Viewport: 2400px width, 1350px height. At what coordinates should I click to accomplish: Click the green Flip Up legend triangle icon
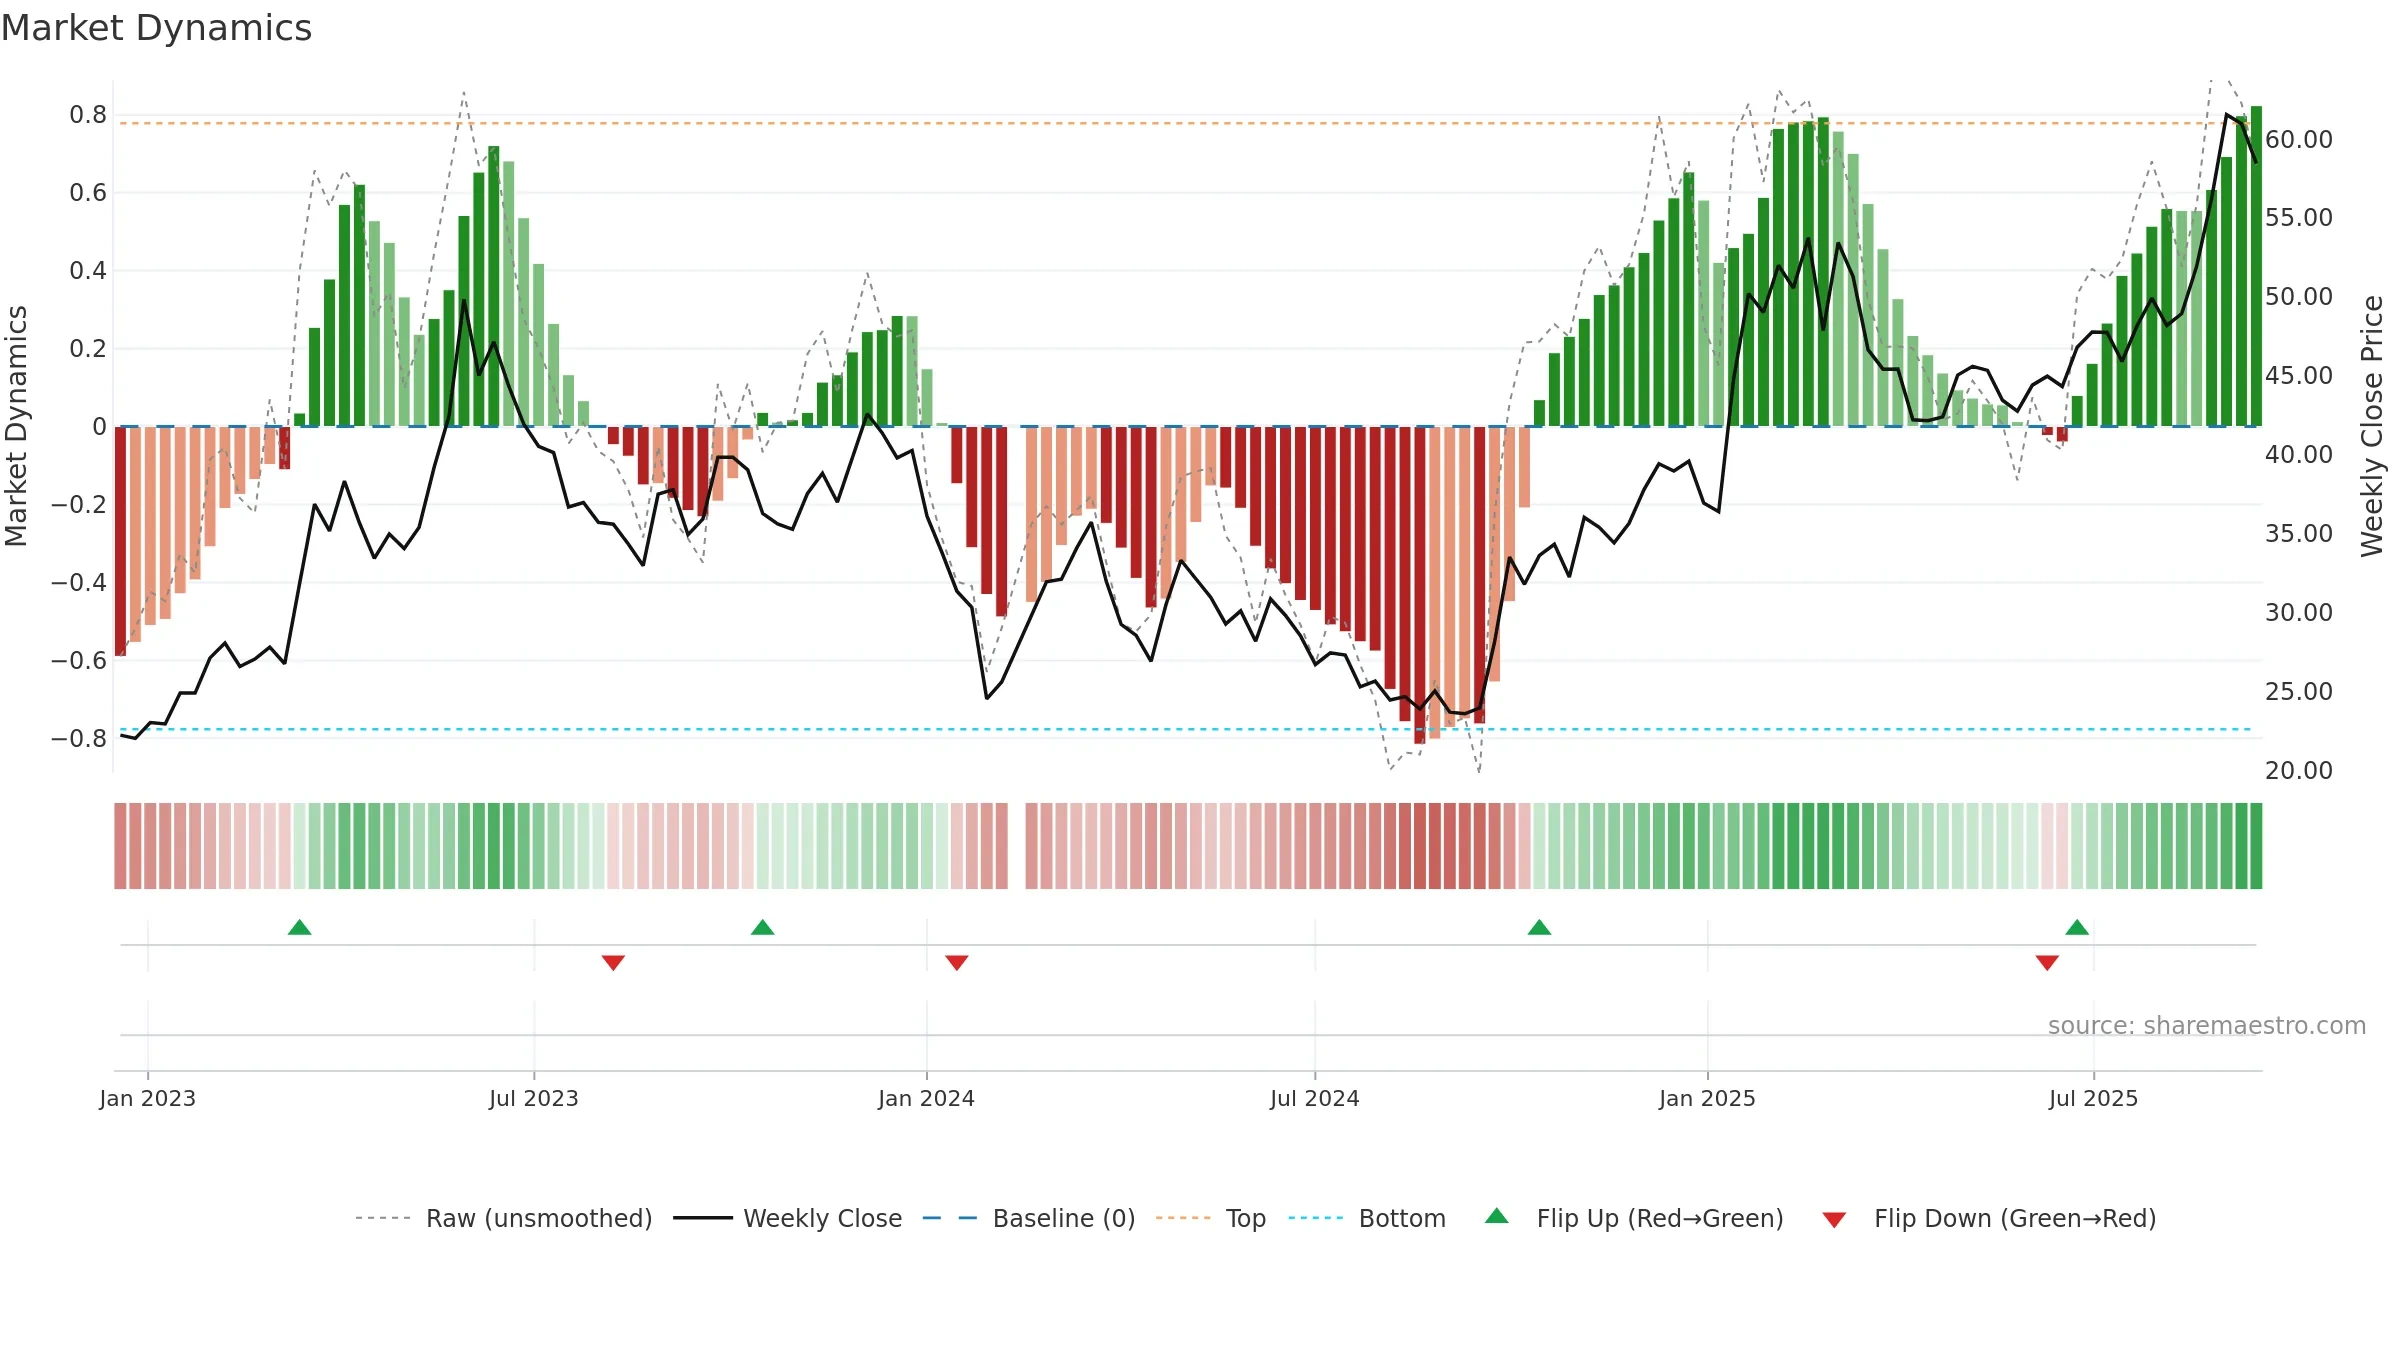tap(1497, 1216)
